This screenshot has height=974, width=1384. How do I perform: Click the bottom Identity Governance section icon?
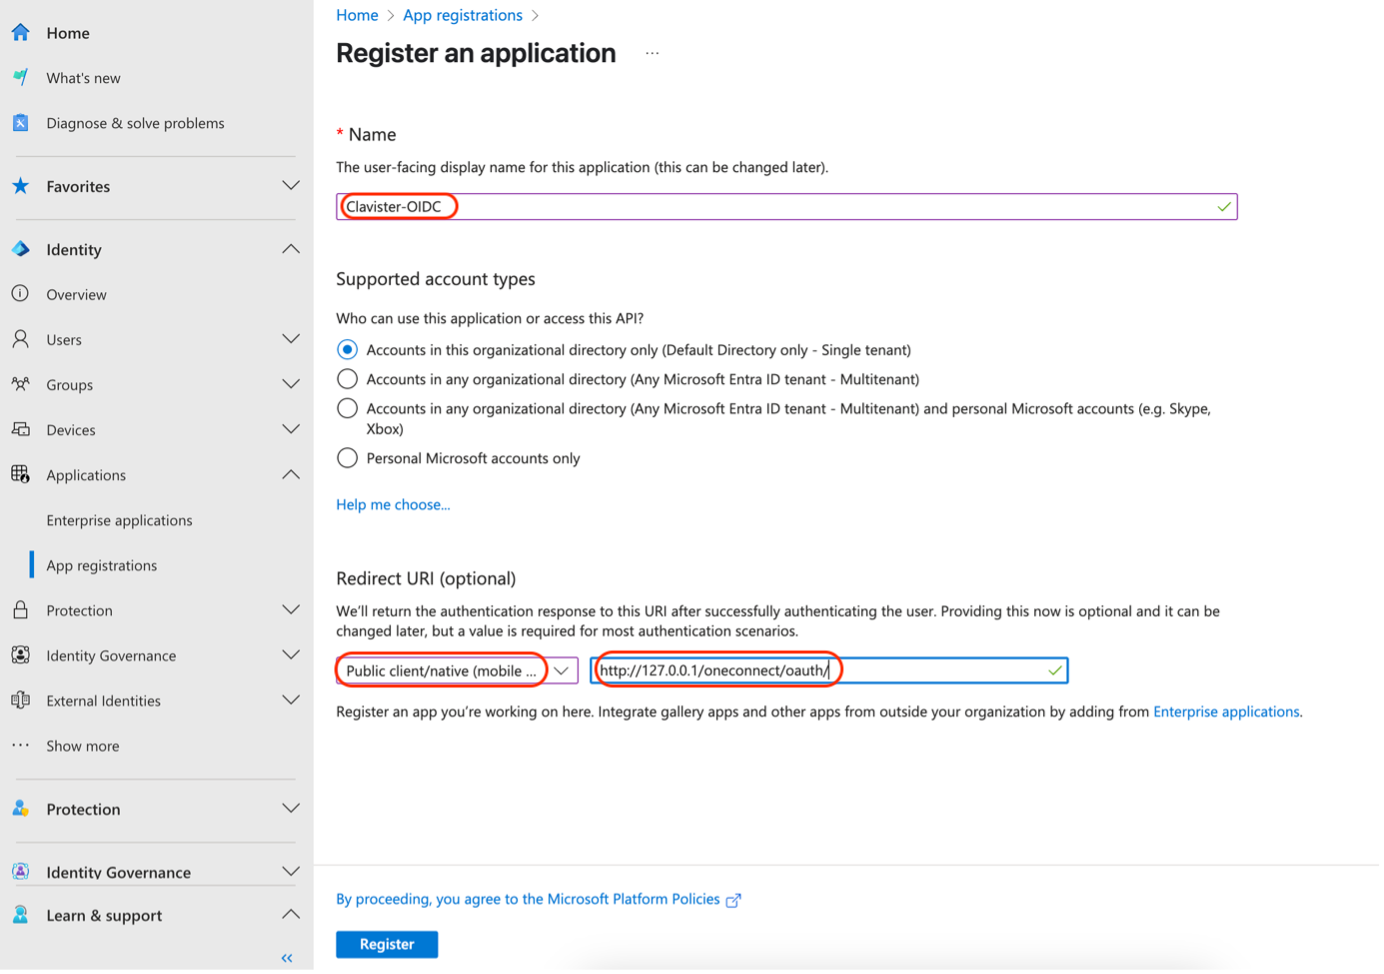point(20,871)
